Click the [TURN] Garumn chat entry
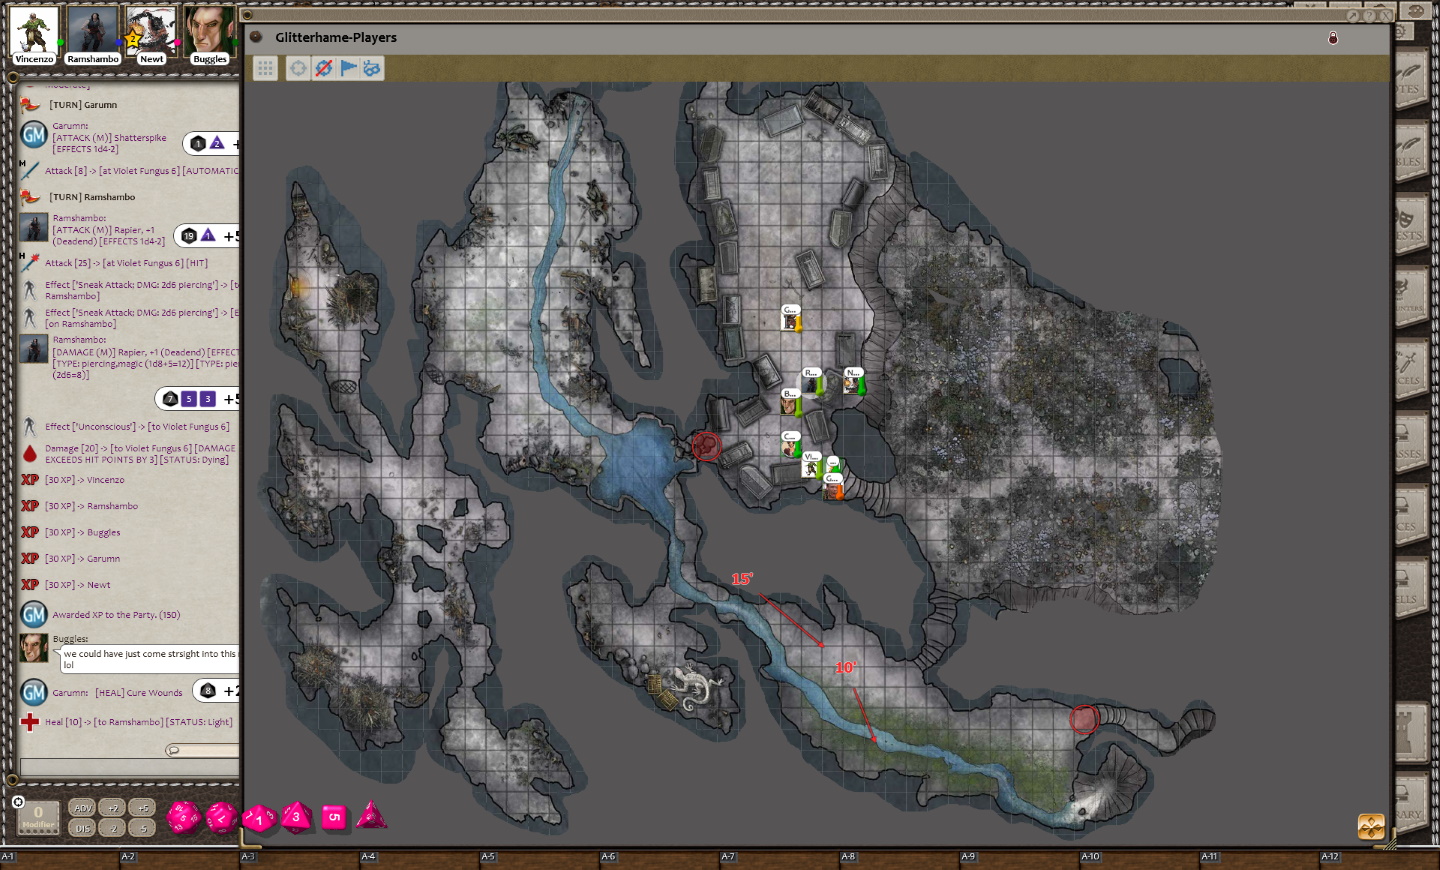This screenshot has width=1440, height=870. 83,105
